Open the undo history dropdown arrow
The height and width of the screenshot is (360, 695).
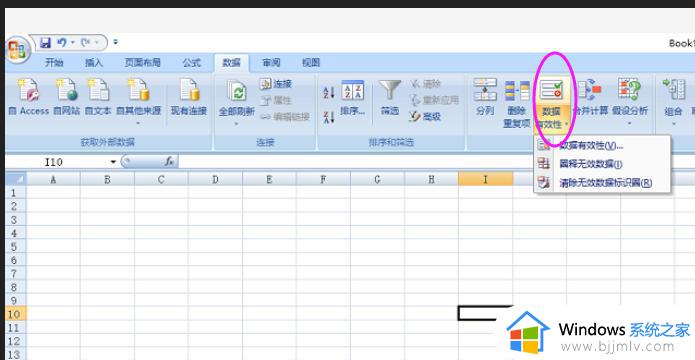point(73,43)
